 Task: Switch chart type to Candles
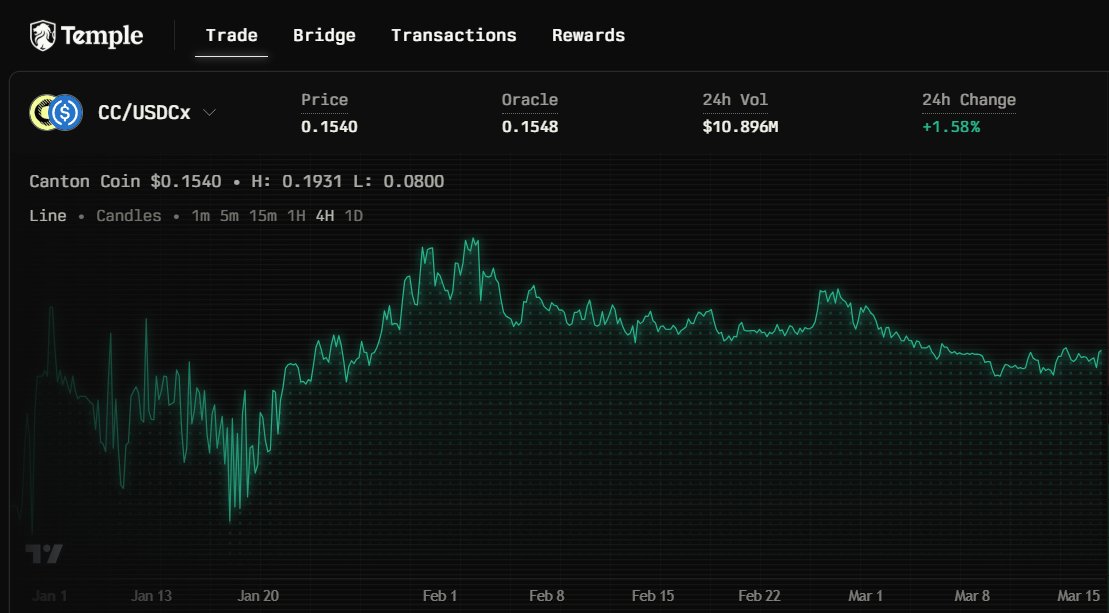(x=129, y=216)
